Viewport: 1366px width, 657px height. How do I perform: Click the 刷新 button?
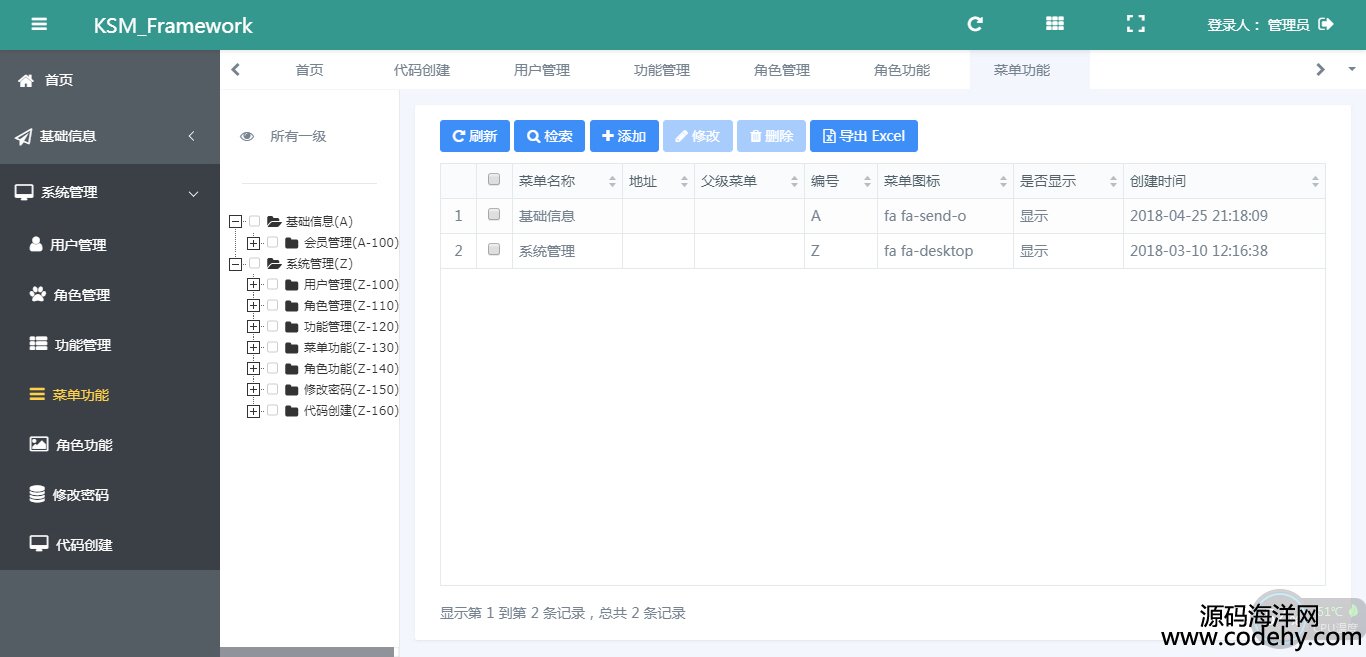point(475,136)
